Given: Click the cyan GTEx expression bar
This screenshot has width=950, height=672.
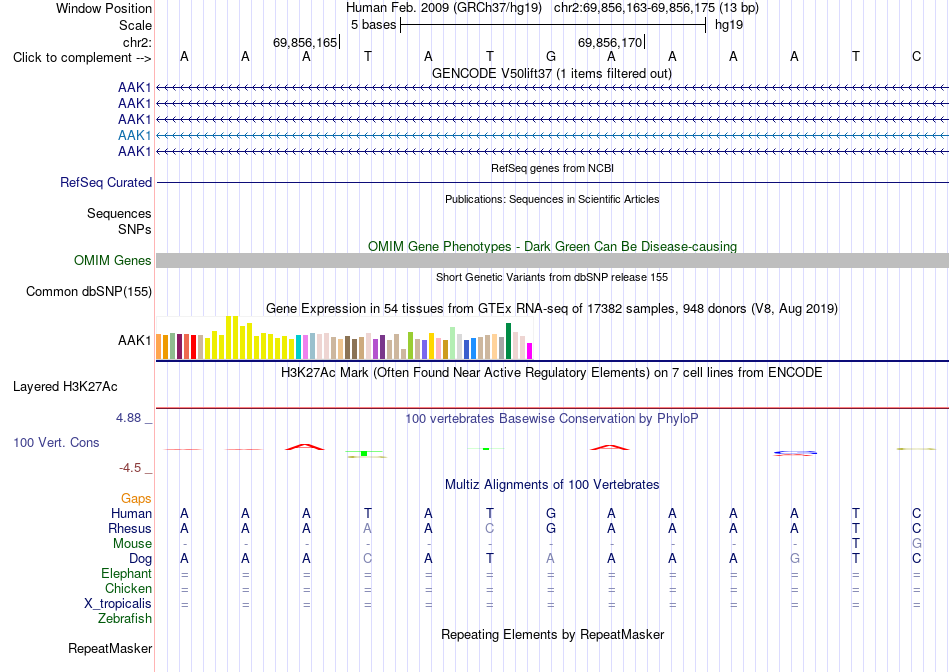Looking at the screenshot, I should 298,347.
